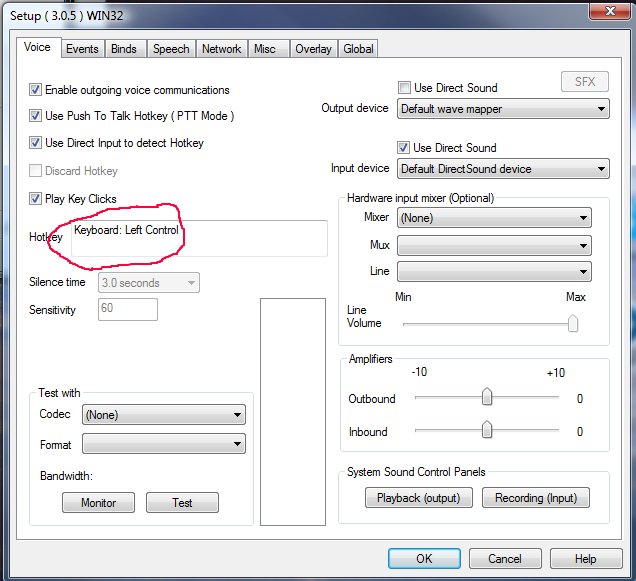Open Recording (Input) sound control panel
Viewport: 636px width, 581px height.
click(x=536, y=498)
